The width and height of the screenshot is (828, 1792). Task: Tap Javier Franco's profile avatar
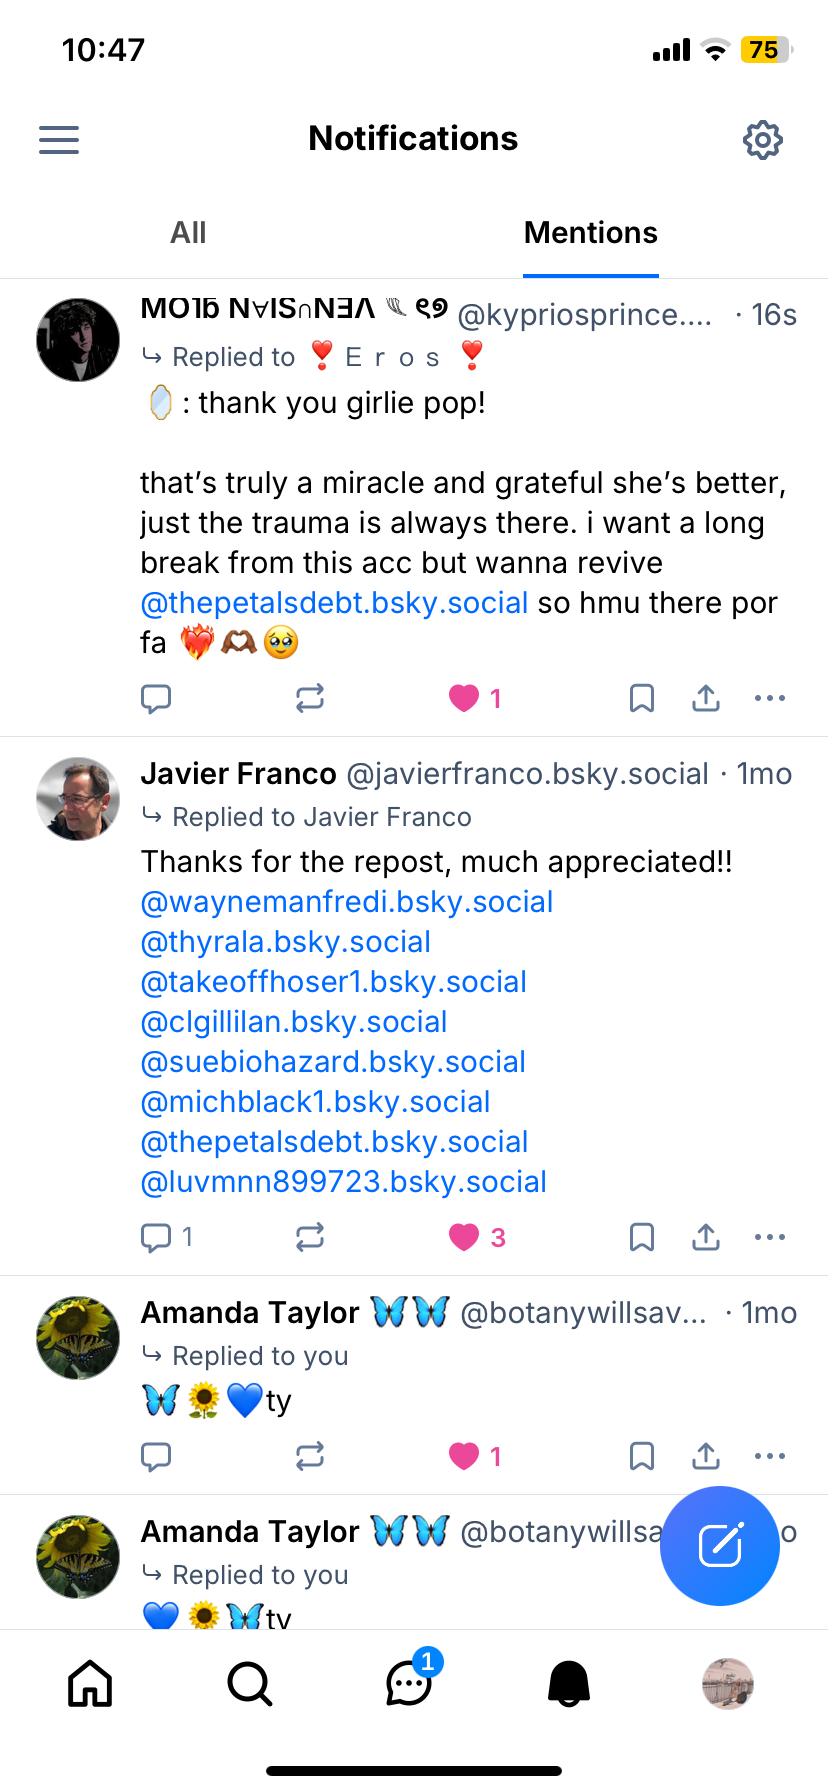[78, 799]
